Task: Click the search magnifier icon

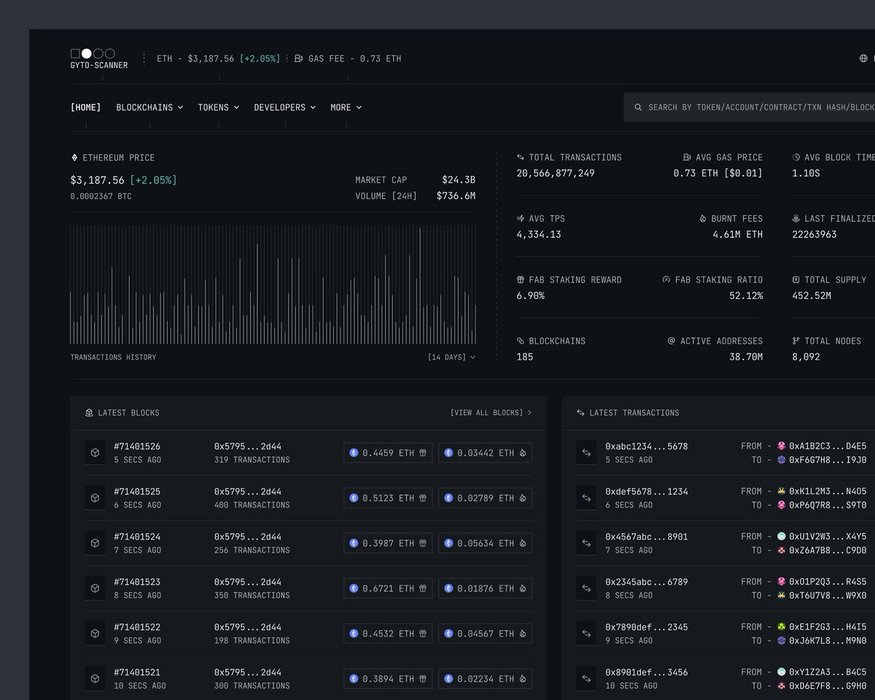Action: pyautogui.click(x=637, y=107)
